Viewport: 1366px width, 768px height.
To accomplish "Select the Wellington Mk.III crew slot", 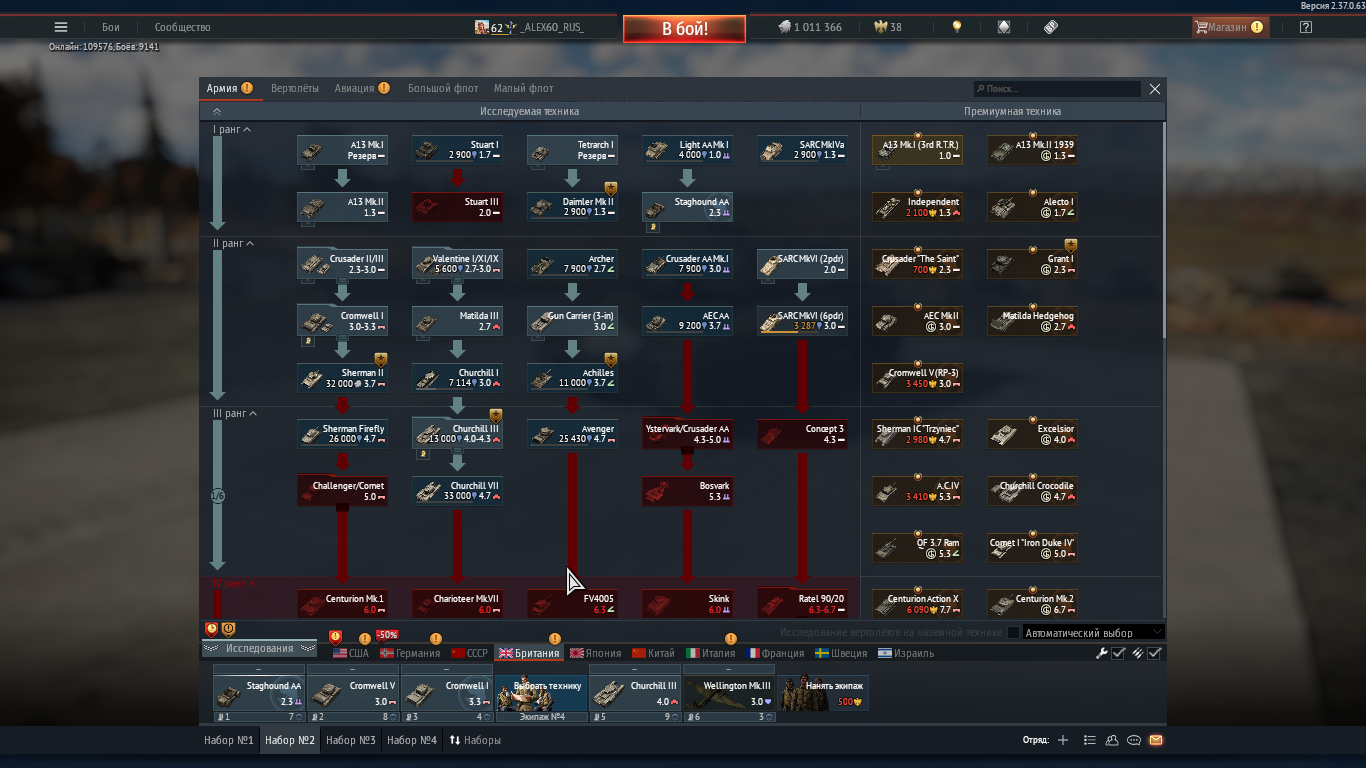I will tap(729, 691).
